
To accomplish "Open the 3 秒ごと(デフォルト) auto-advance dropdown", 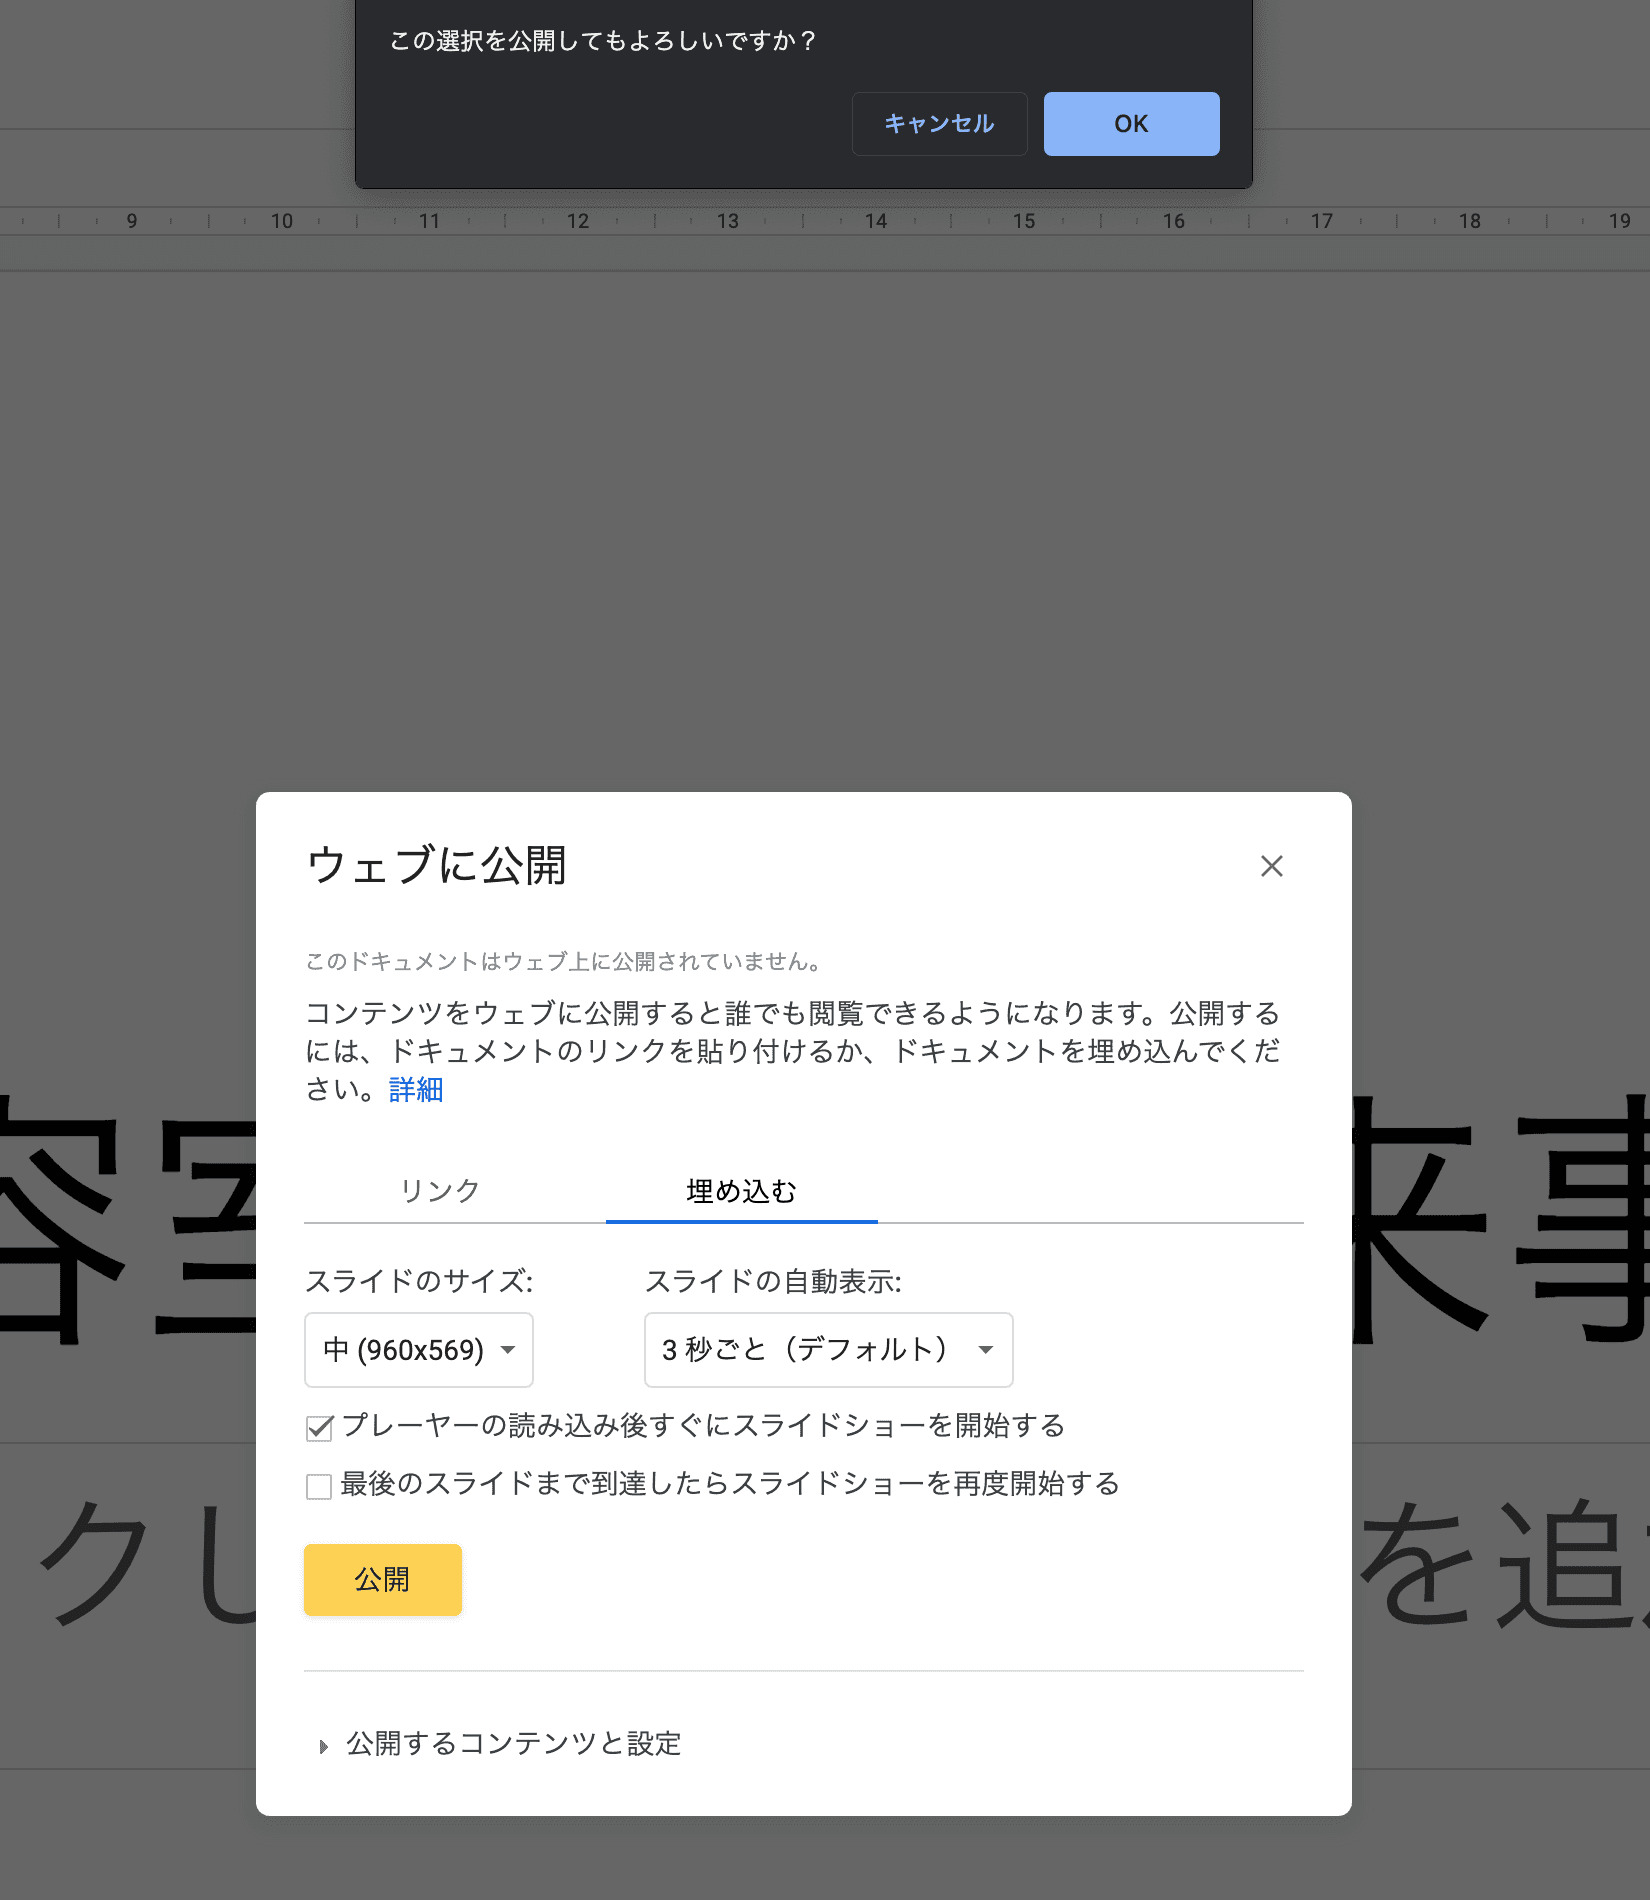I will (x=827, y=1350).
